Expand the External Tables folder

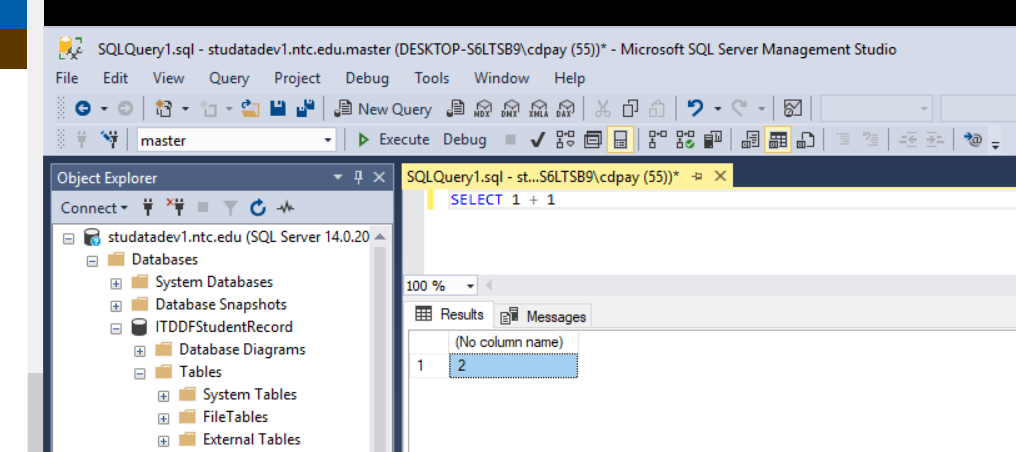[163, 440]
